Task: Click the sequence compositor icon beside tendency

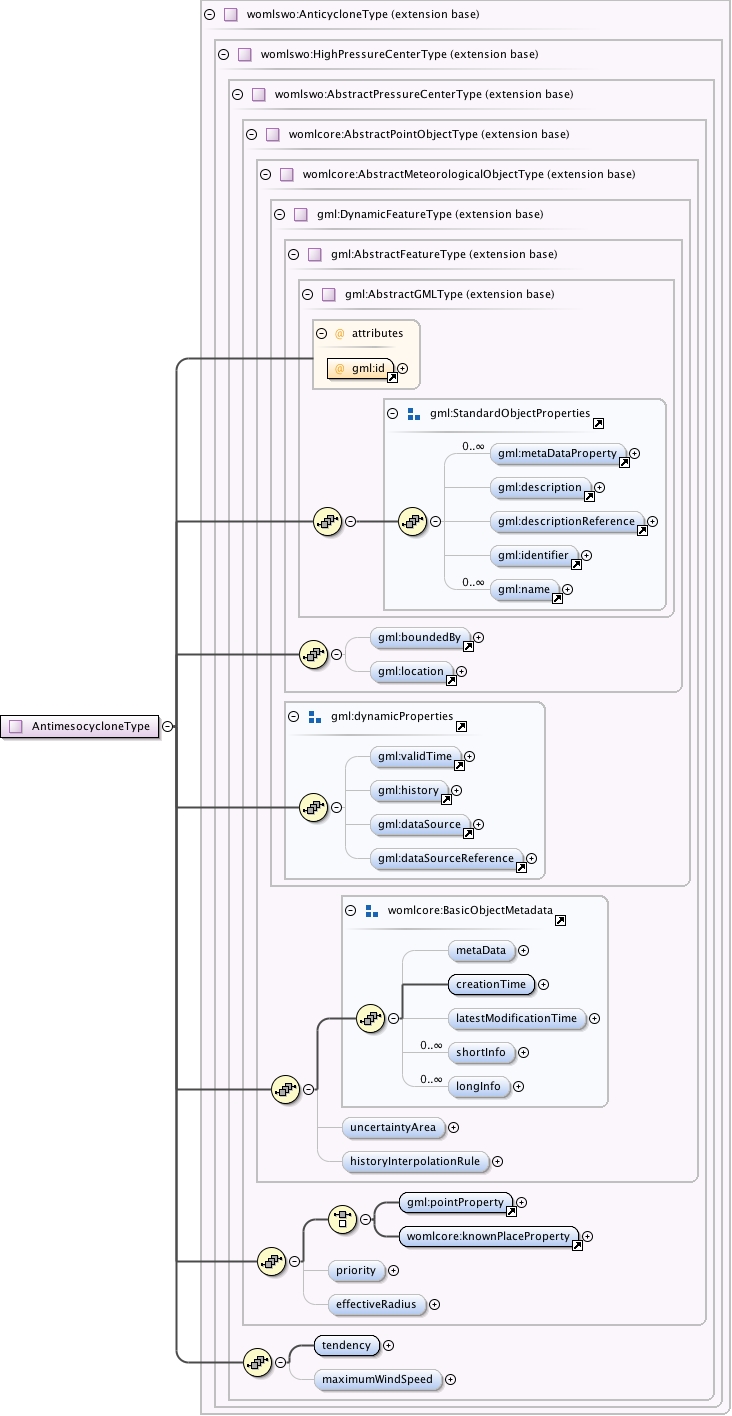Action: (259, 1361)
